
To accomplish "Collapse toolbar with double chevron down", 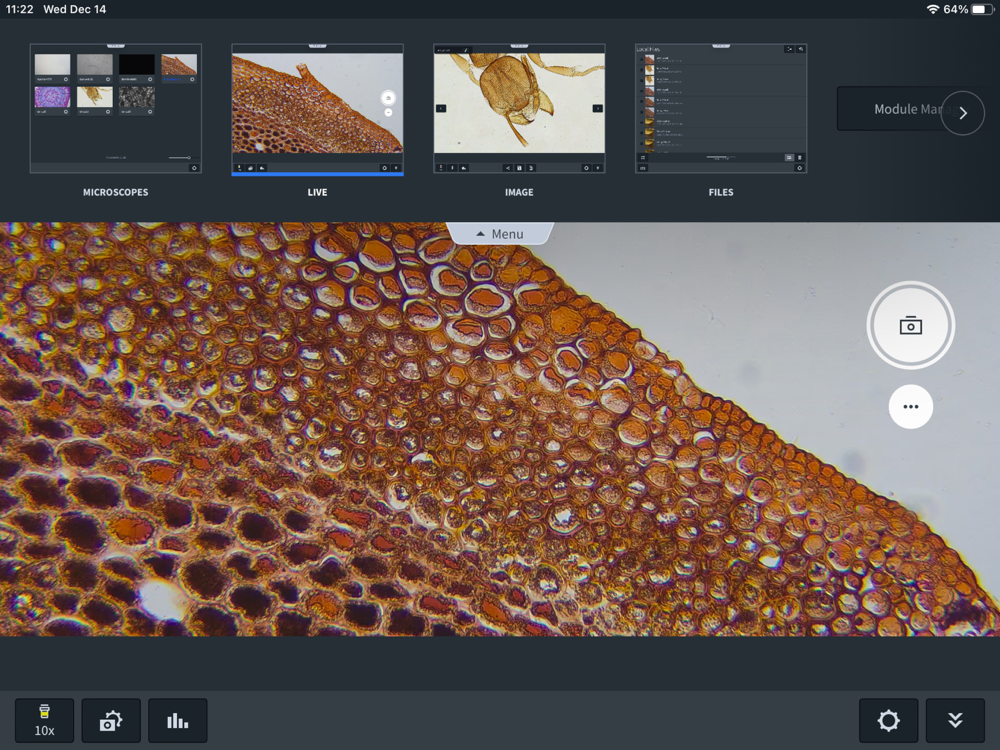I will click(x=955, y=721).
